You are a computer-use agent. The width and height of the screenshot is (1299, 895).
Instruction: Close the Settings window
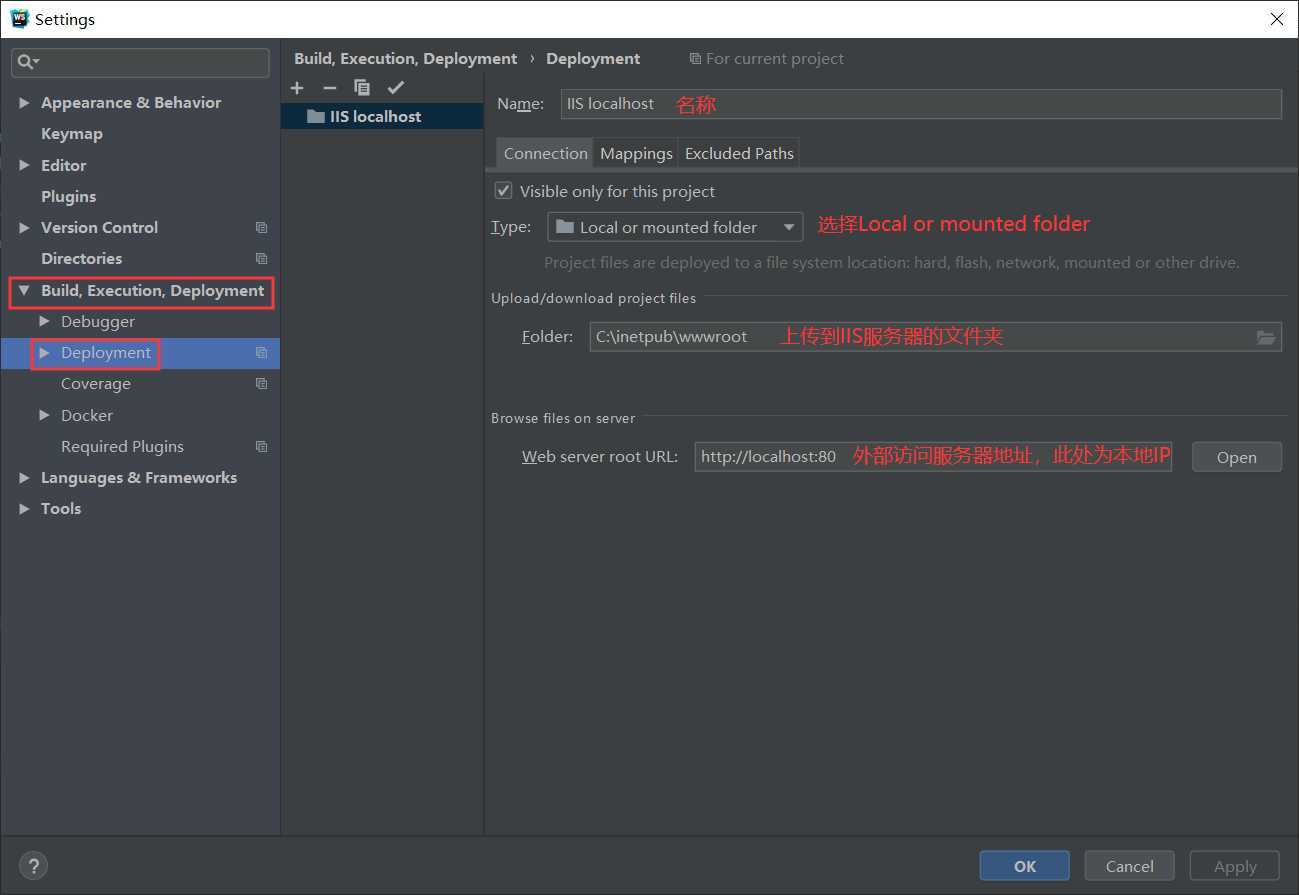[1277, 19]
